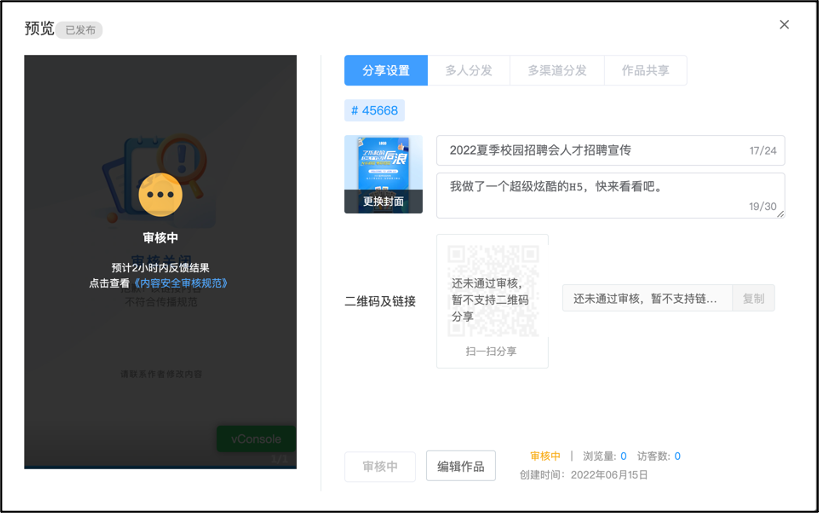Viewport: 820px width, 514px height.
Task: Open the 分享设置 tab
Action: 386,71
